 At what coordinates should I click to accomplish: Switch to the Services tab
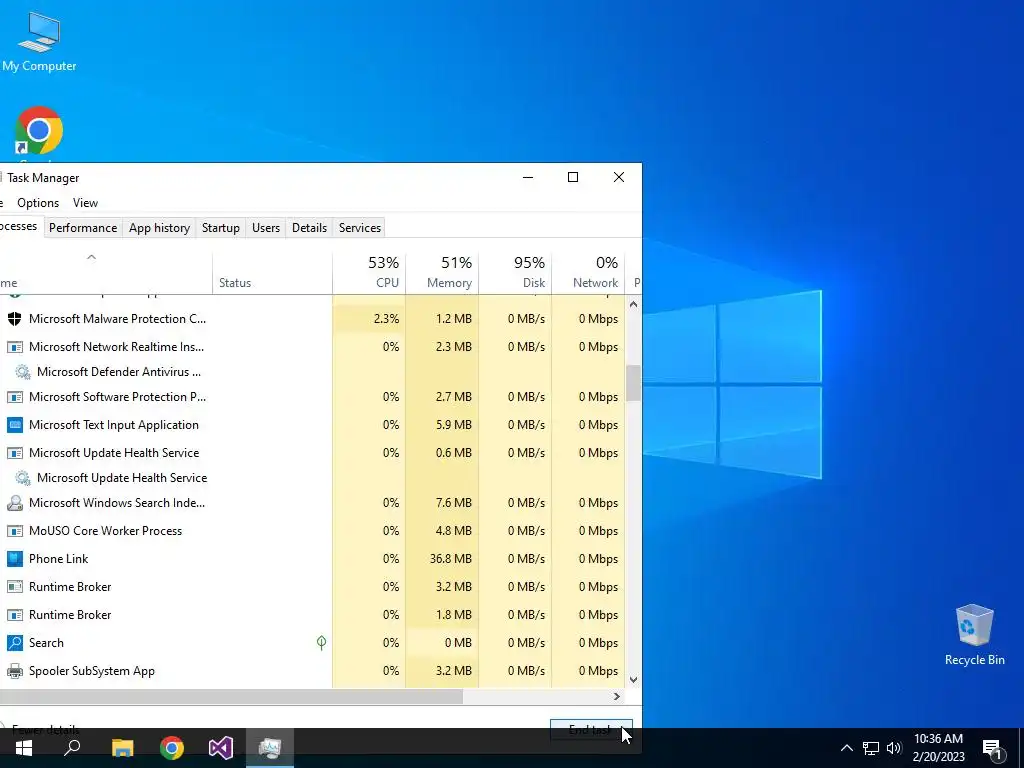point(359,228)
